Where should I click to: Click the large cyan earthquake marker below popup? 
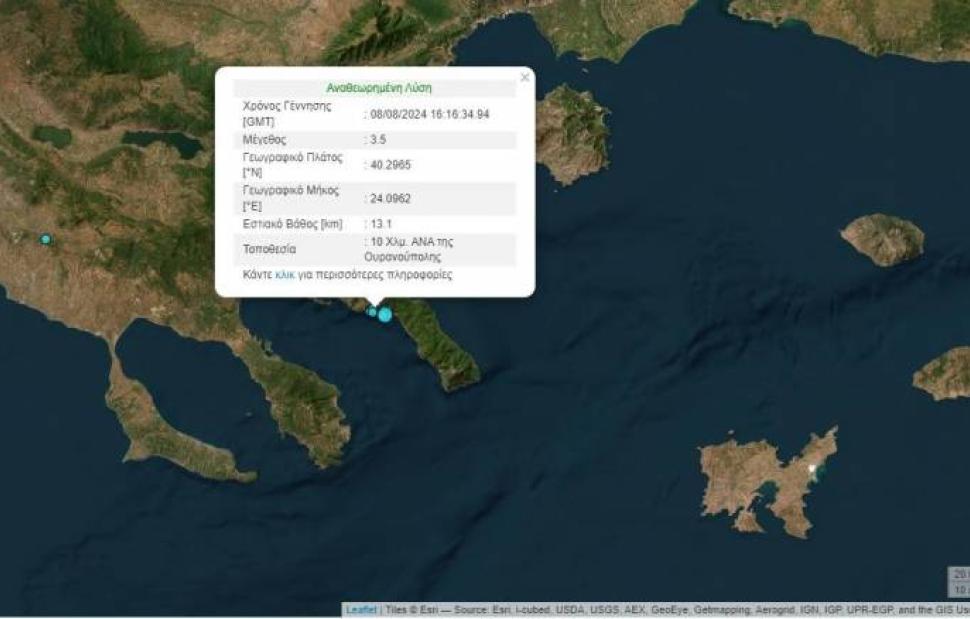385,315
